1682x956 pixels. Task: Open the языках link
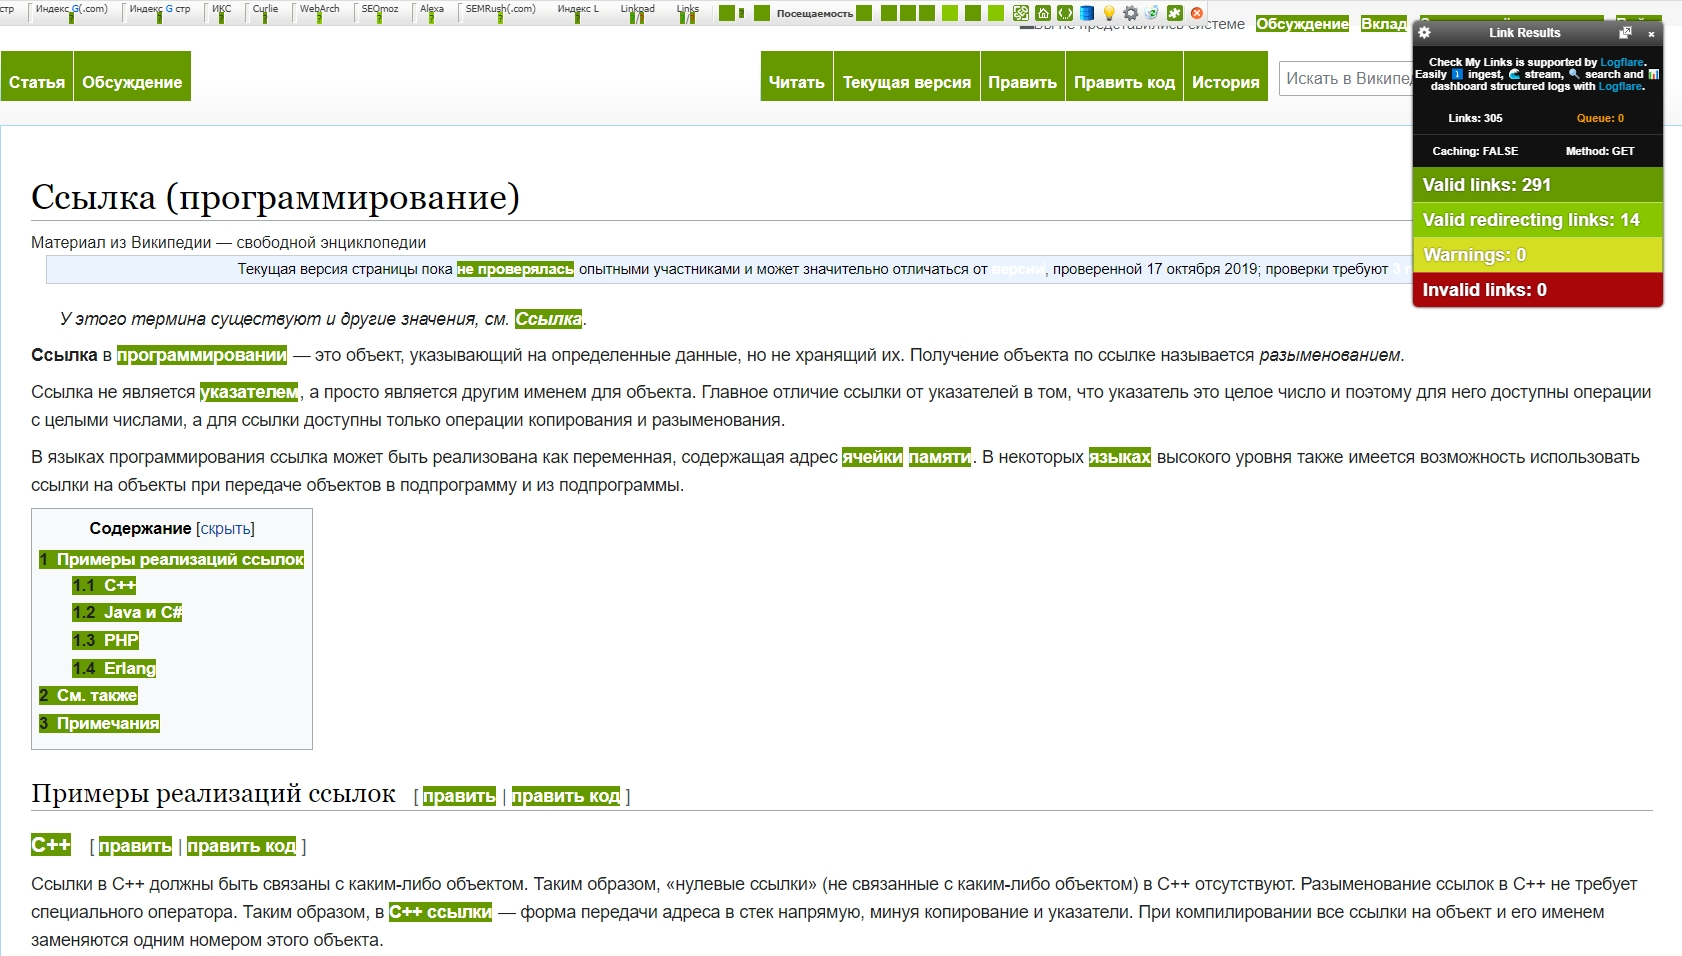(1120, 457)
